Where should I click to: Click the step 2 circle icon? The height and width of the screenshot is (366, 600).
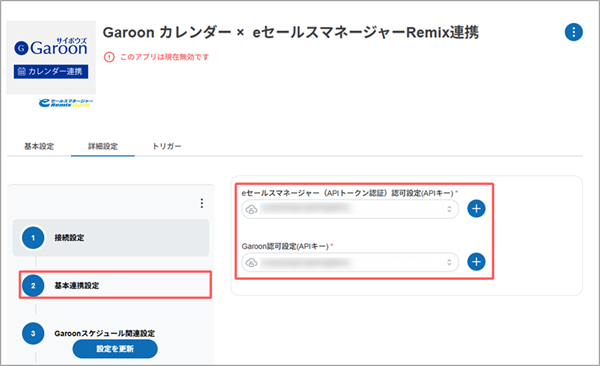click(x=33, y=286)
